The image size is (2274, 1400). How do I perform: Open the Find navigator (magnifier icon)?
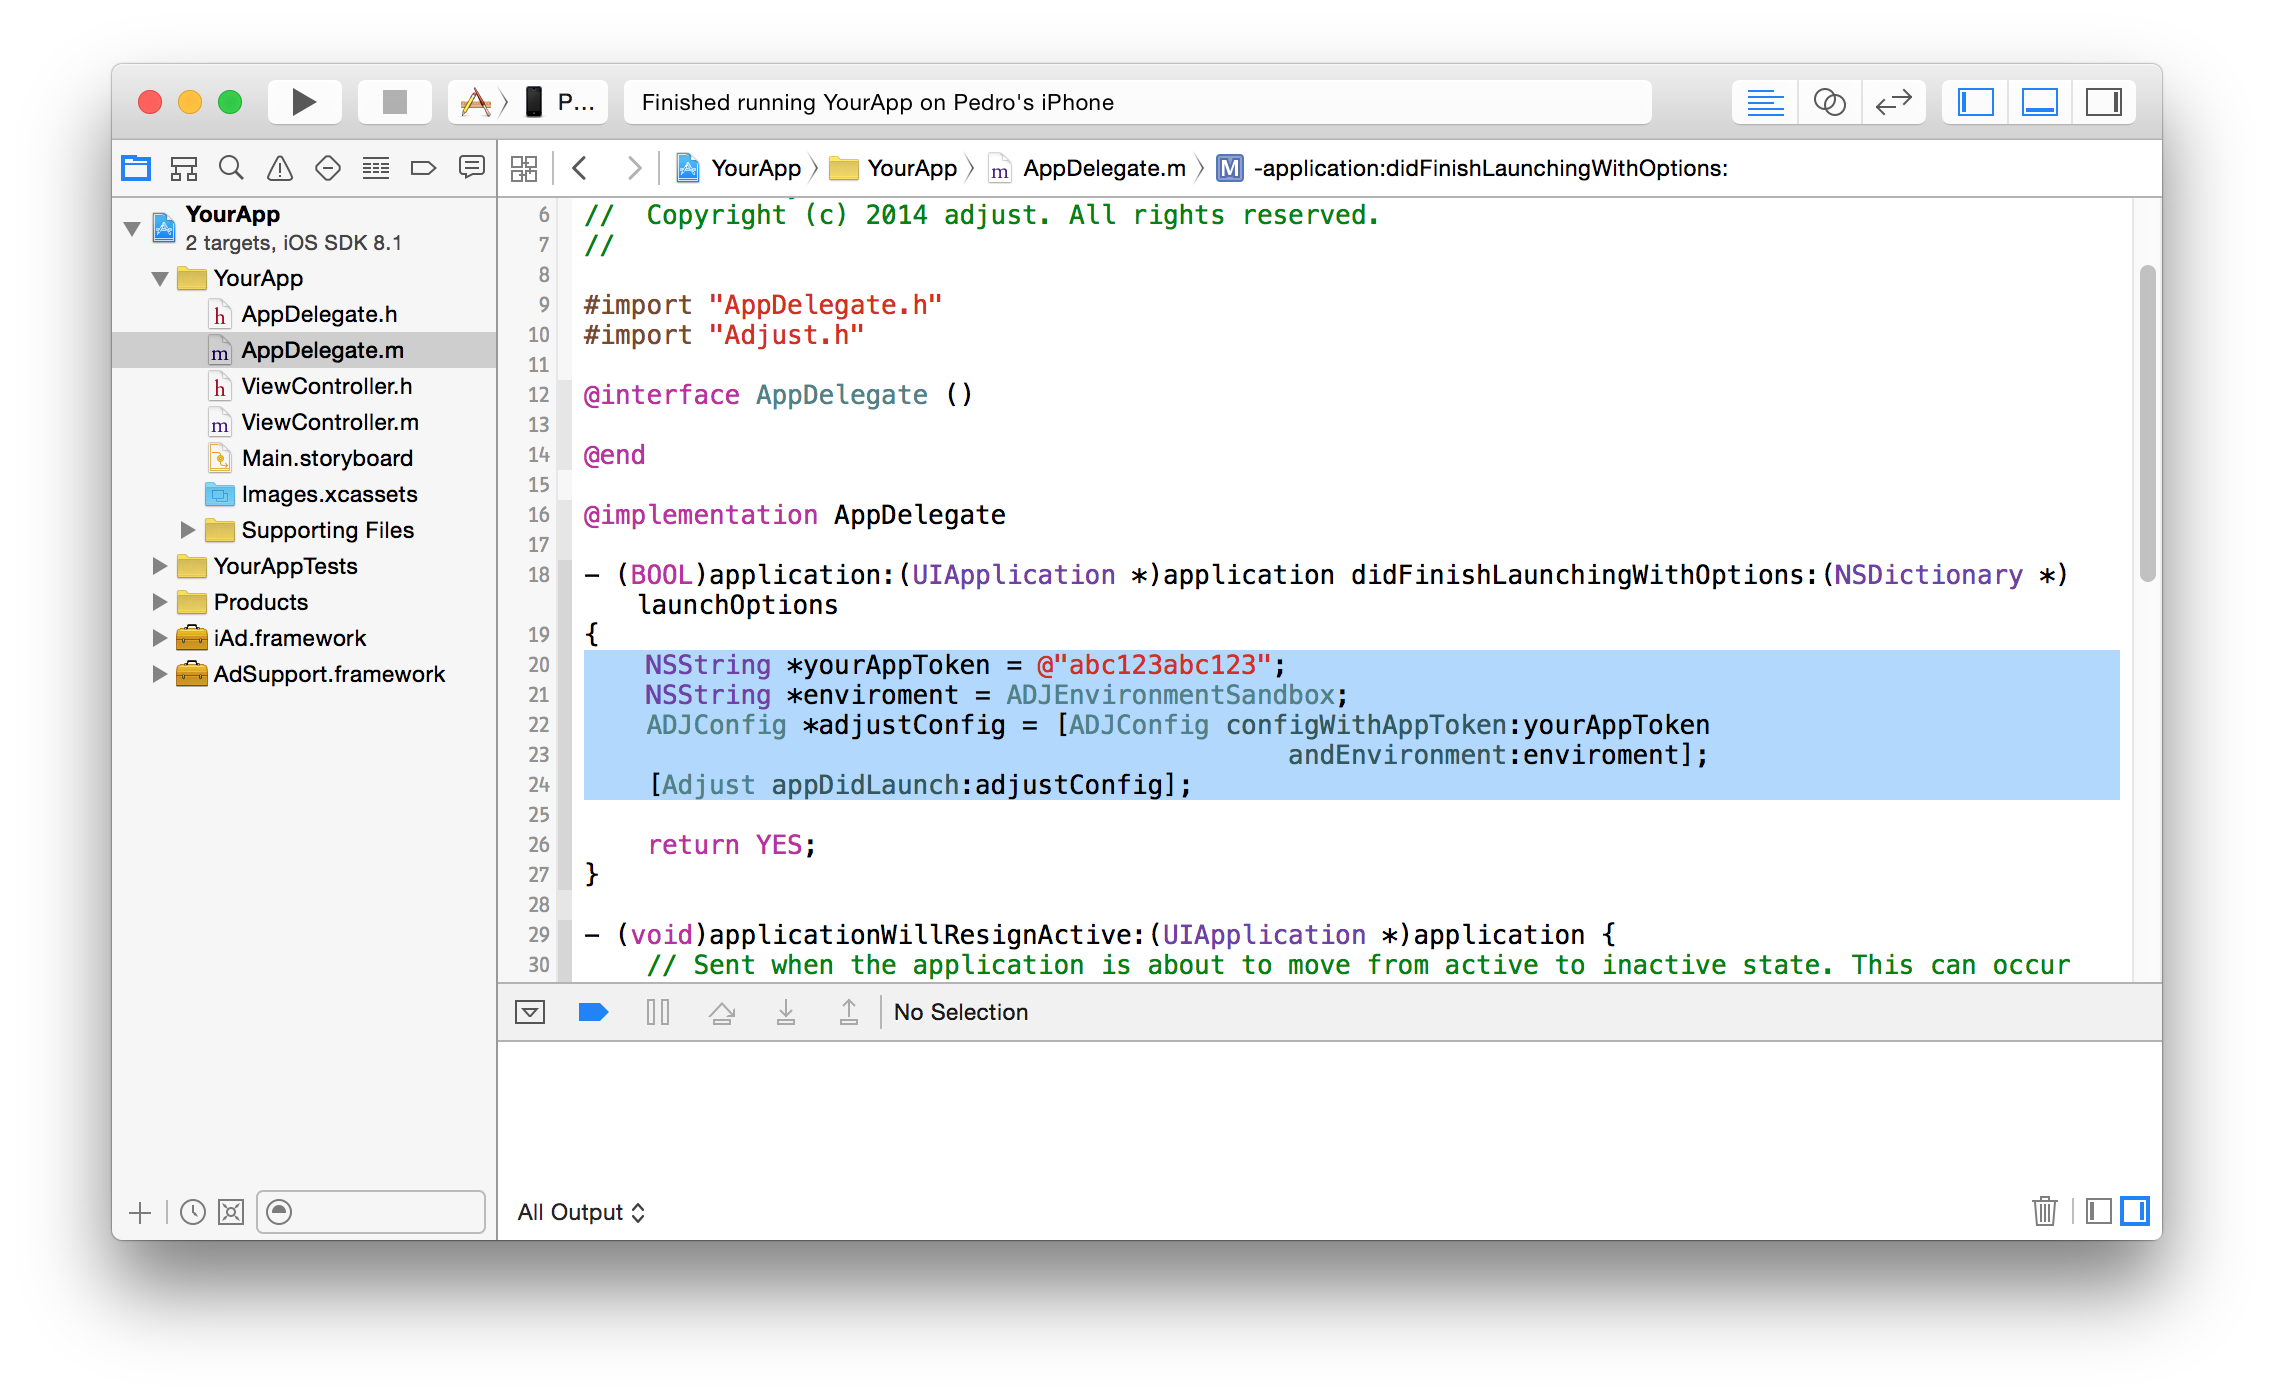tap(231, 168)
